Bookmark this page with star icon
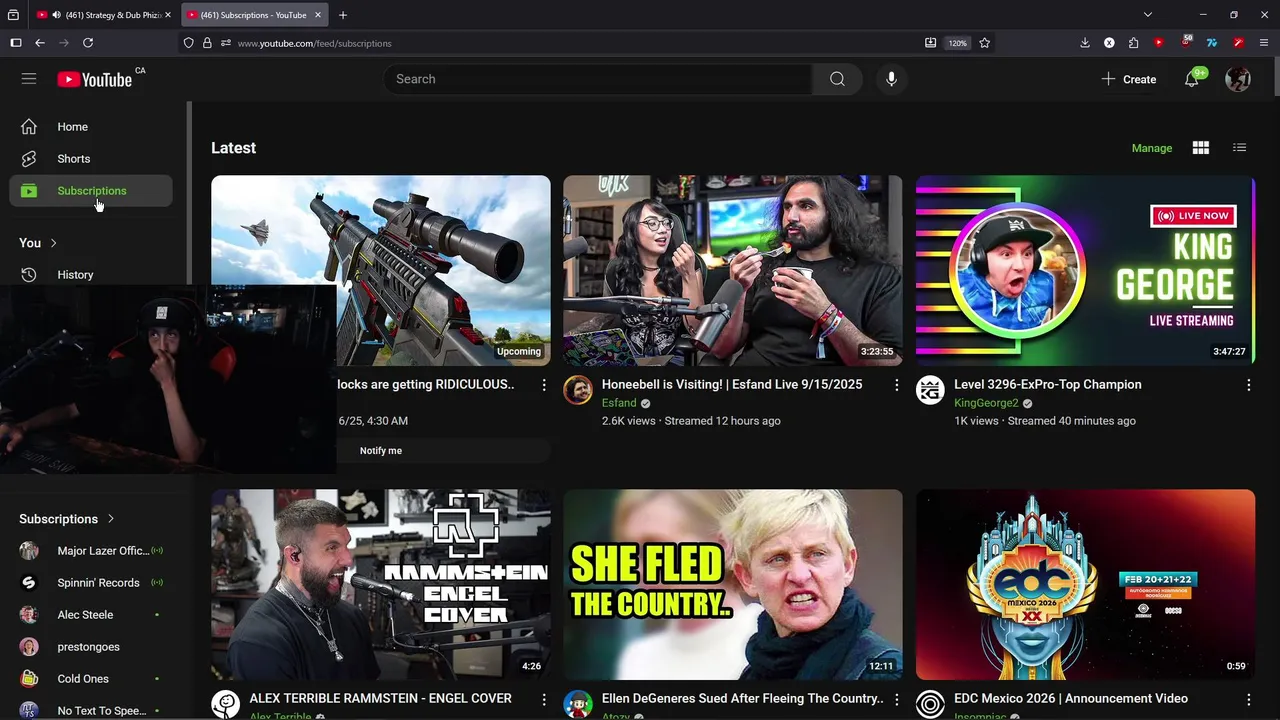Screen dimensions: 1280x720 point(984,43)
